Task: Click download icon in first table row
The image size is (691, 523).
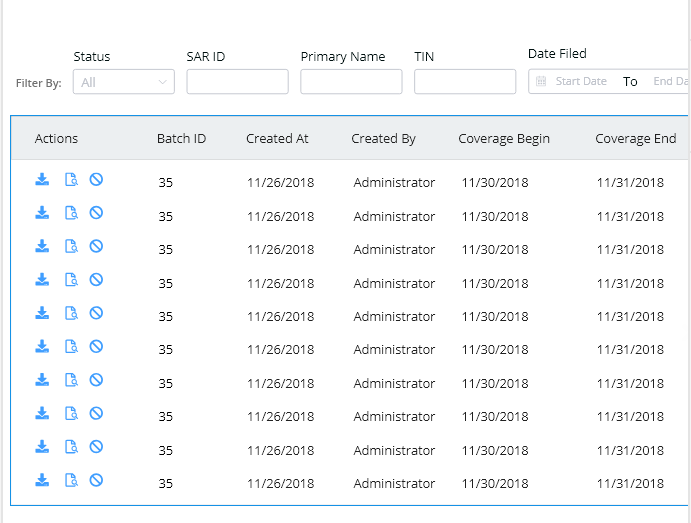Action: 42,180
